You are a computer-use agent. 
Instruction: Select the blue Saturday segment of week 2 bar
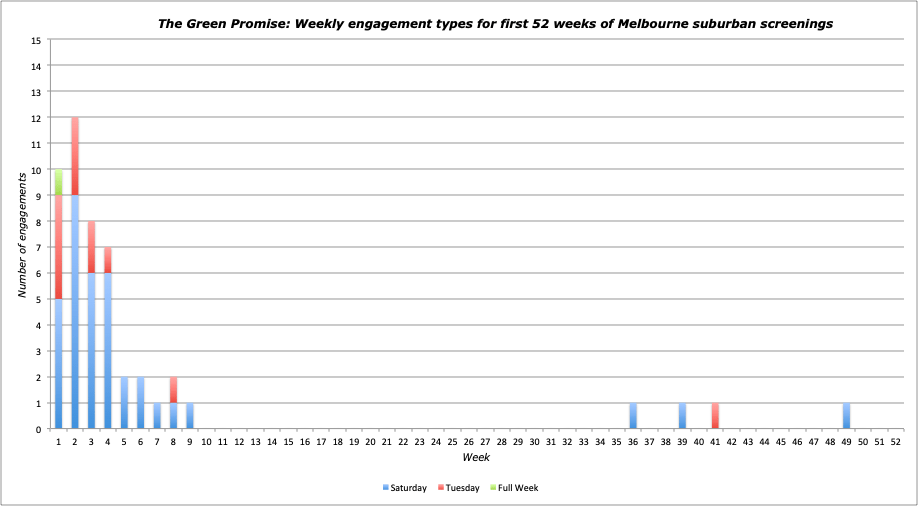point(75,312)
